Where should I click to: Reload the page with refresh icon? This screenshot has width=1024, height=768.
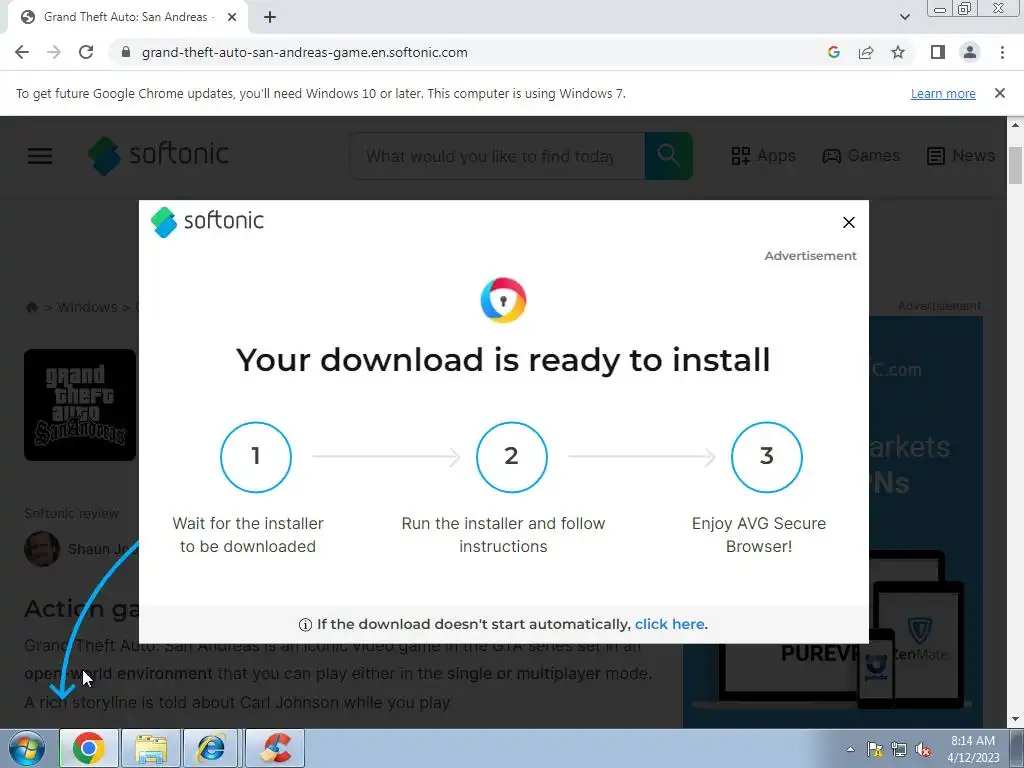[x=86, y=52]
